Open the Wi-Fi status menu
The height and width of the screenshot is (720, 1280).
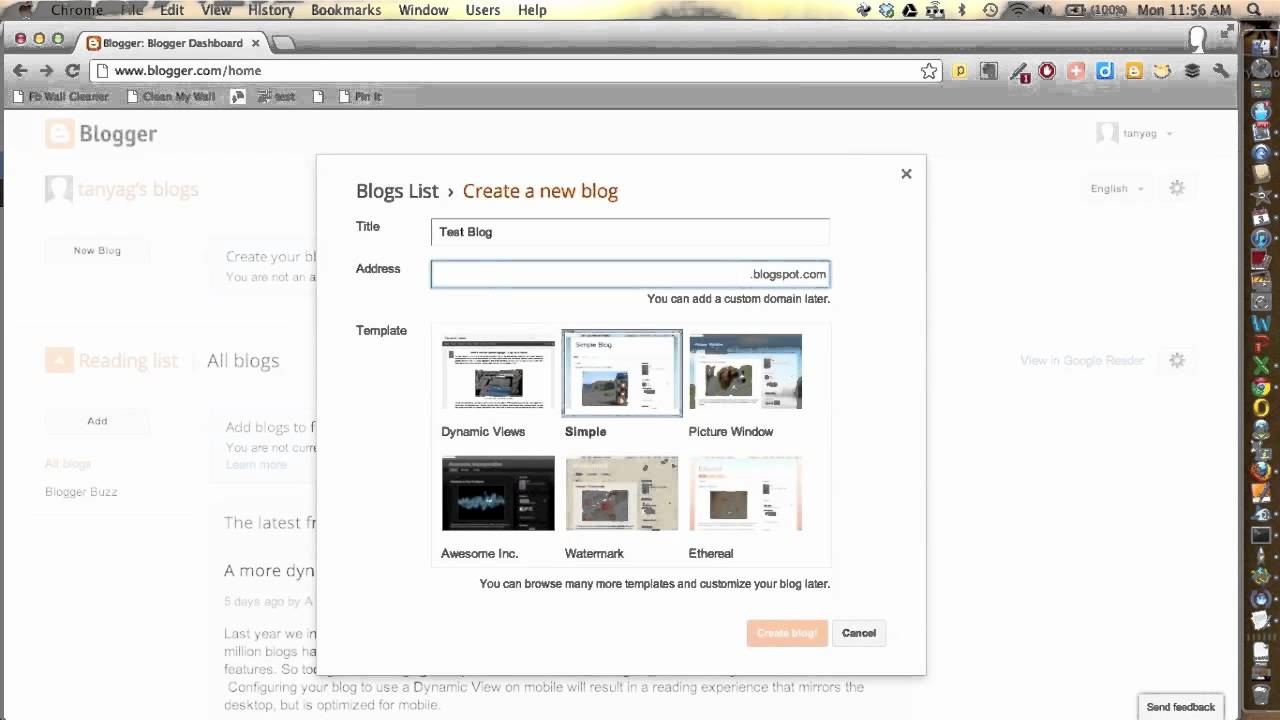(1018, 10)
